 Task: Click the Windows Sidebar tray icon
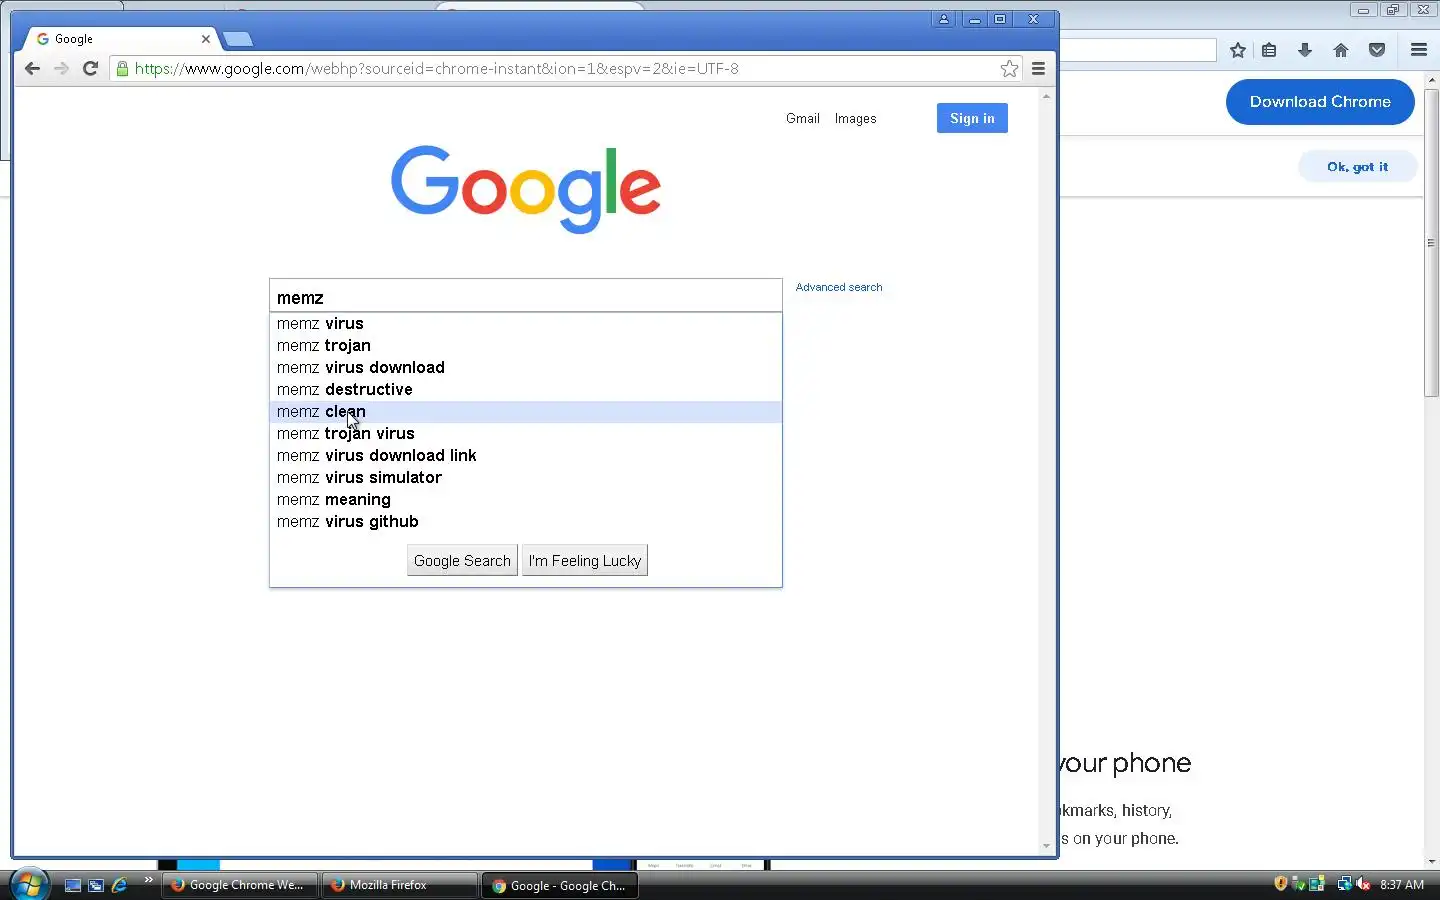tap(1317, 884)
